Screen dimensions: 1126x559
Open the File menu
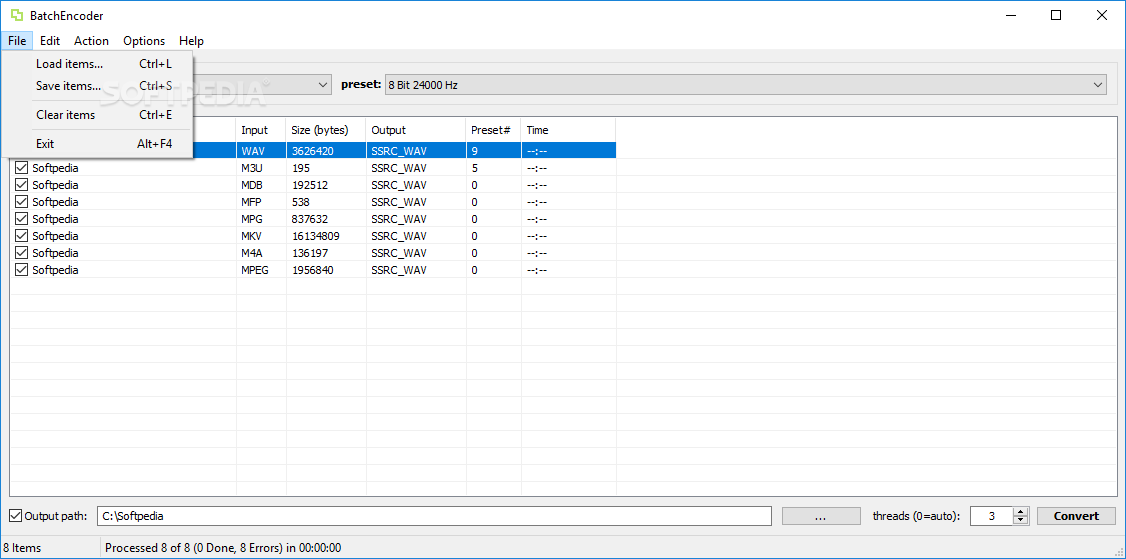coord(17,41)
